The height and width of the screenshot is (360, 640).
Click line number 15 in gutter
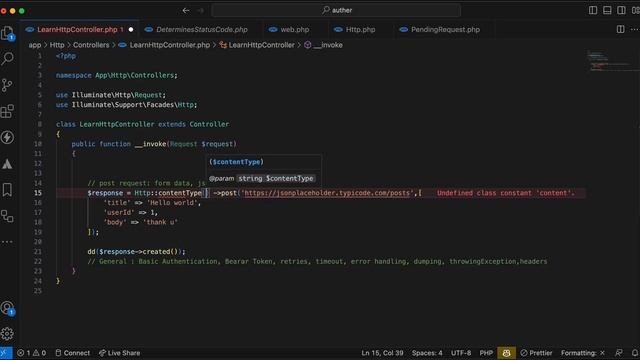[x=38, y=193]
